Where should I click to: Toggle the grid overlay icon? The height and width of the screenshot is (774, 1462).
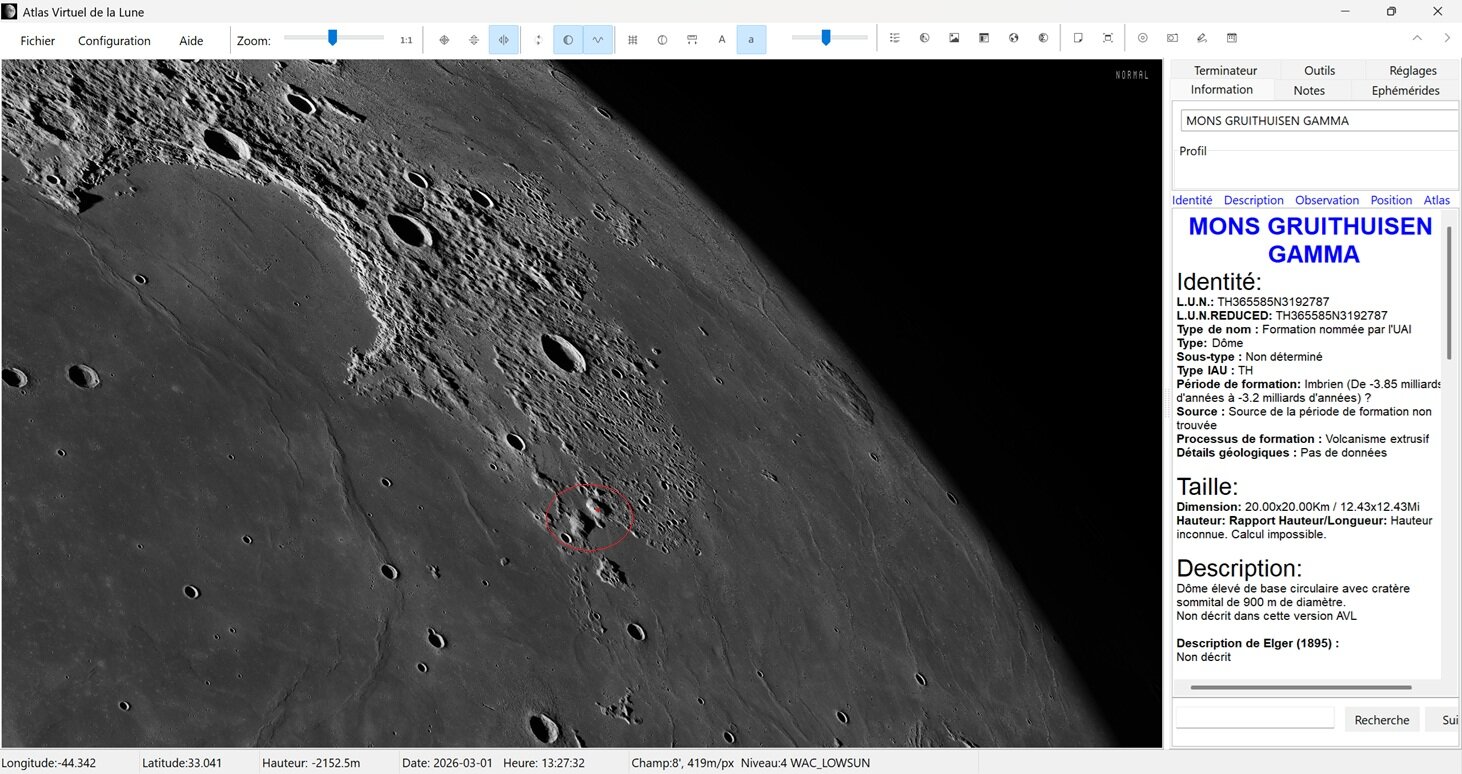[x=632, y=39]
